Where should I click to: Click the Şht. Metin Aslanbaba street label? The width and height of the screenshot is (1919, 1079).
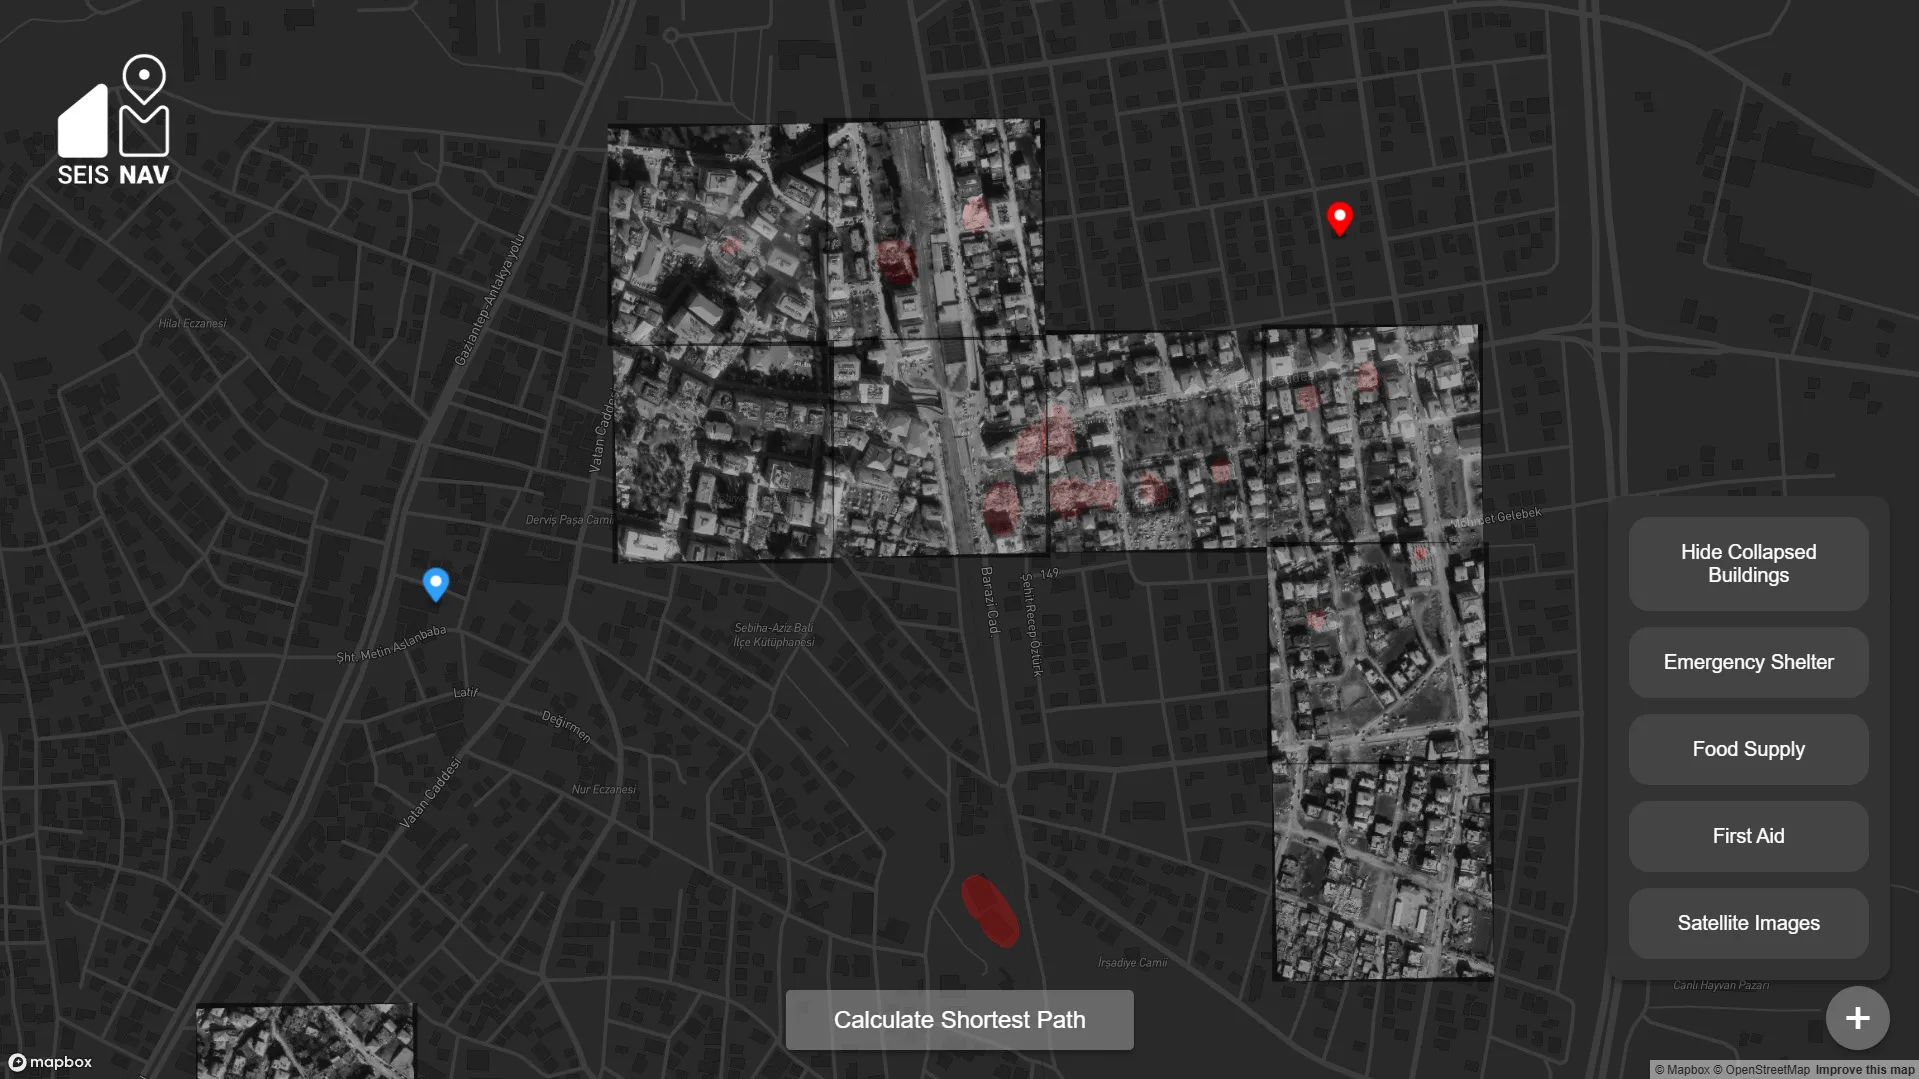click(x=391, y=644)
